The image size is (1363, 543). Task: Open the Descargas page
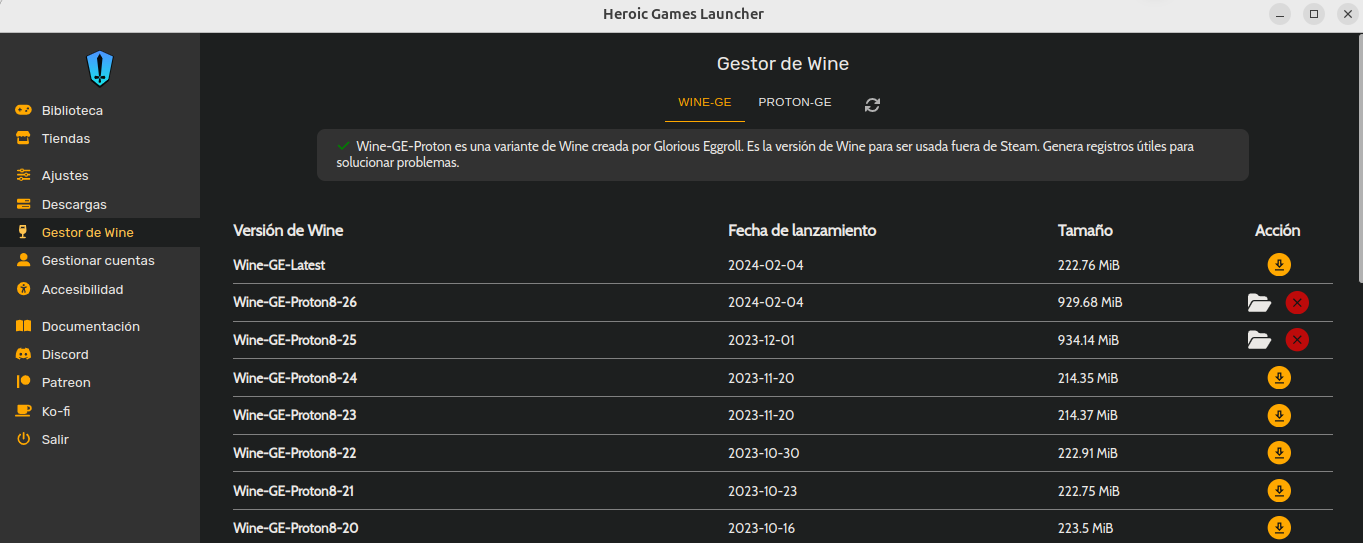(x=74, y=204)
